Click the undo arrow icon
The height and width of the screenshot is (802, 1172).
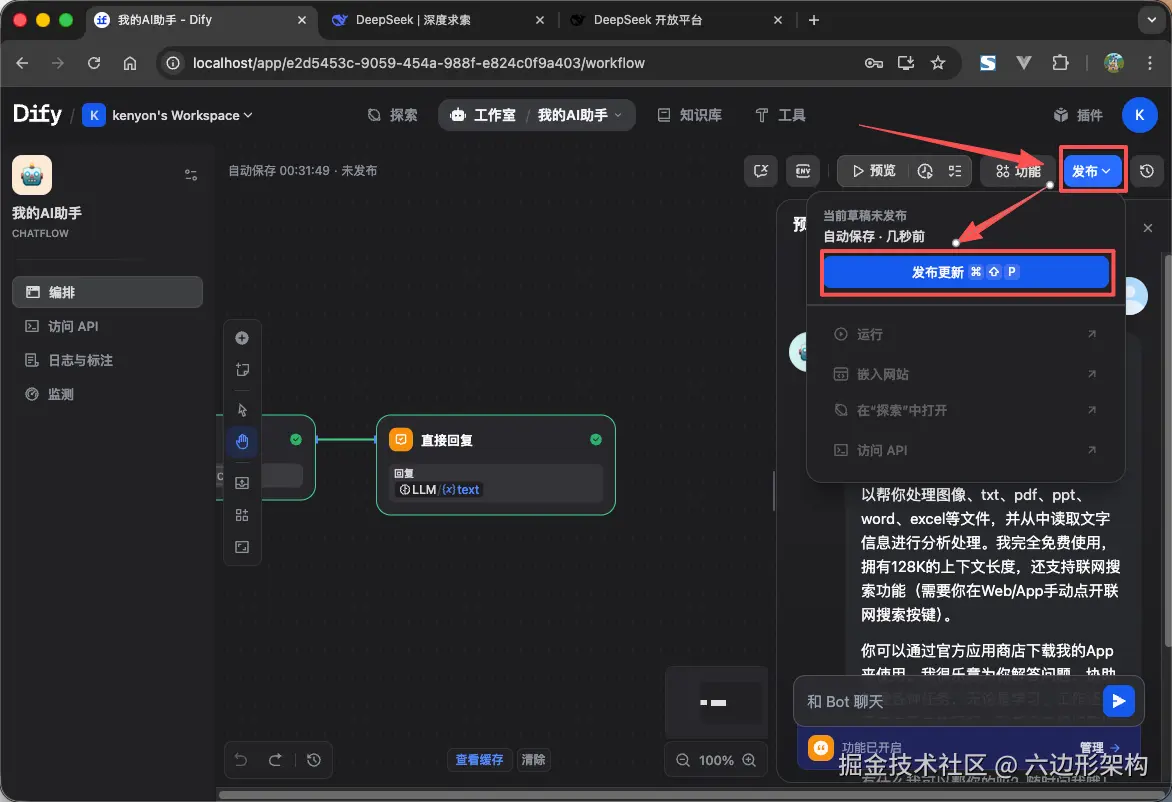point(240,760)
